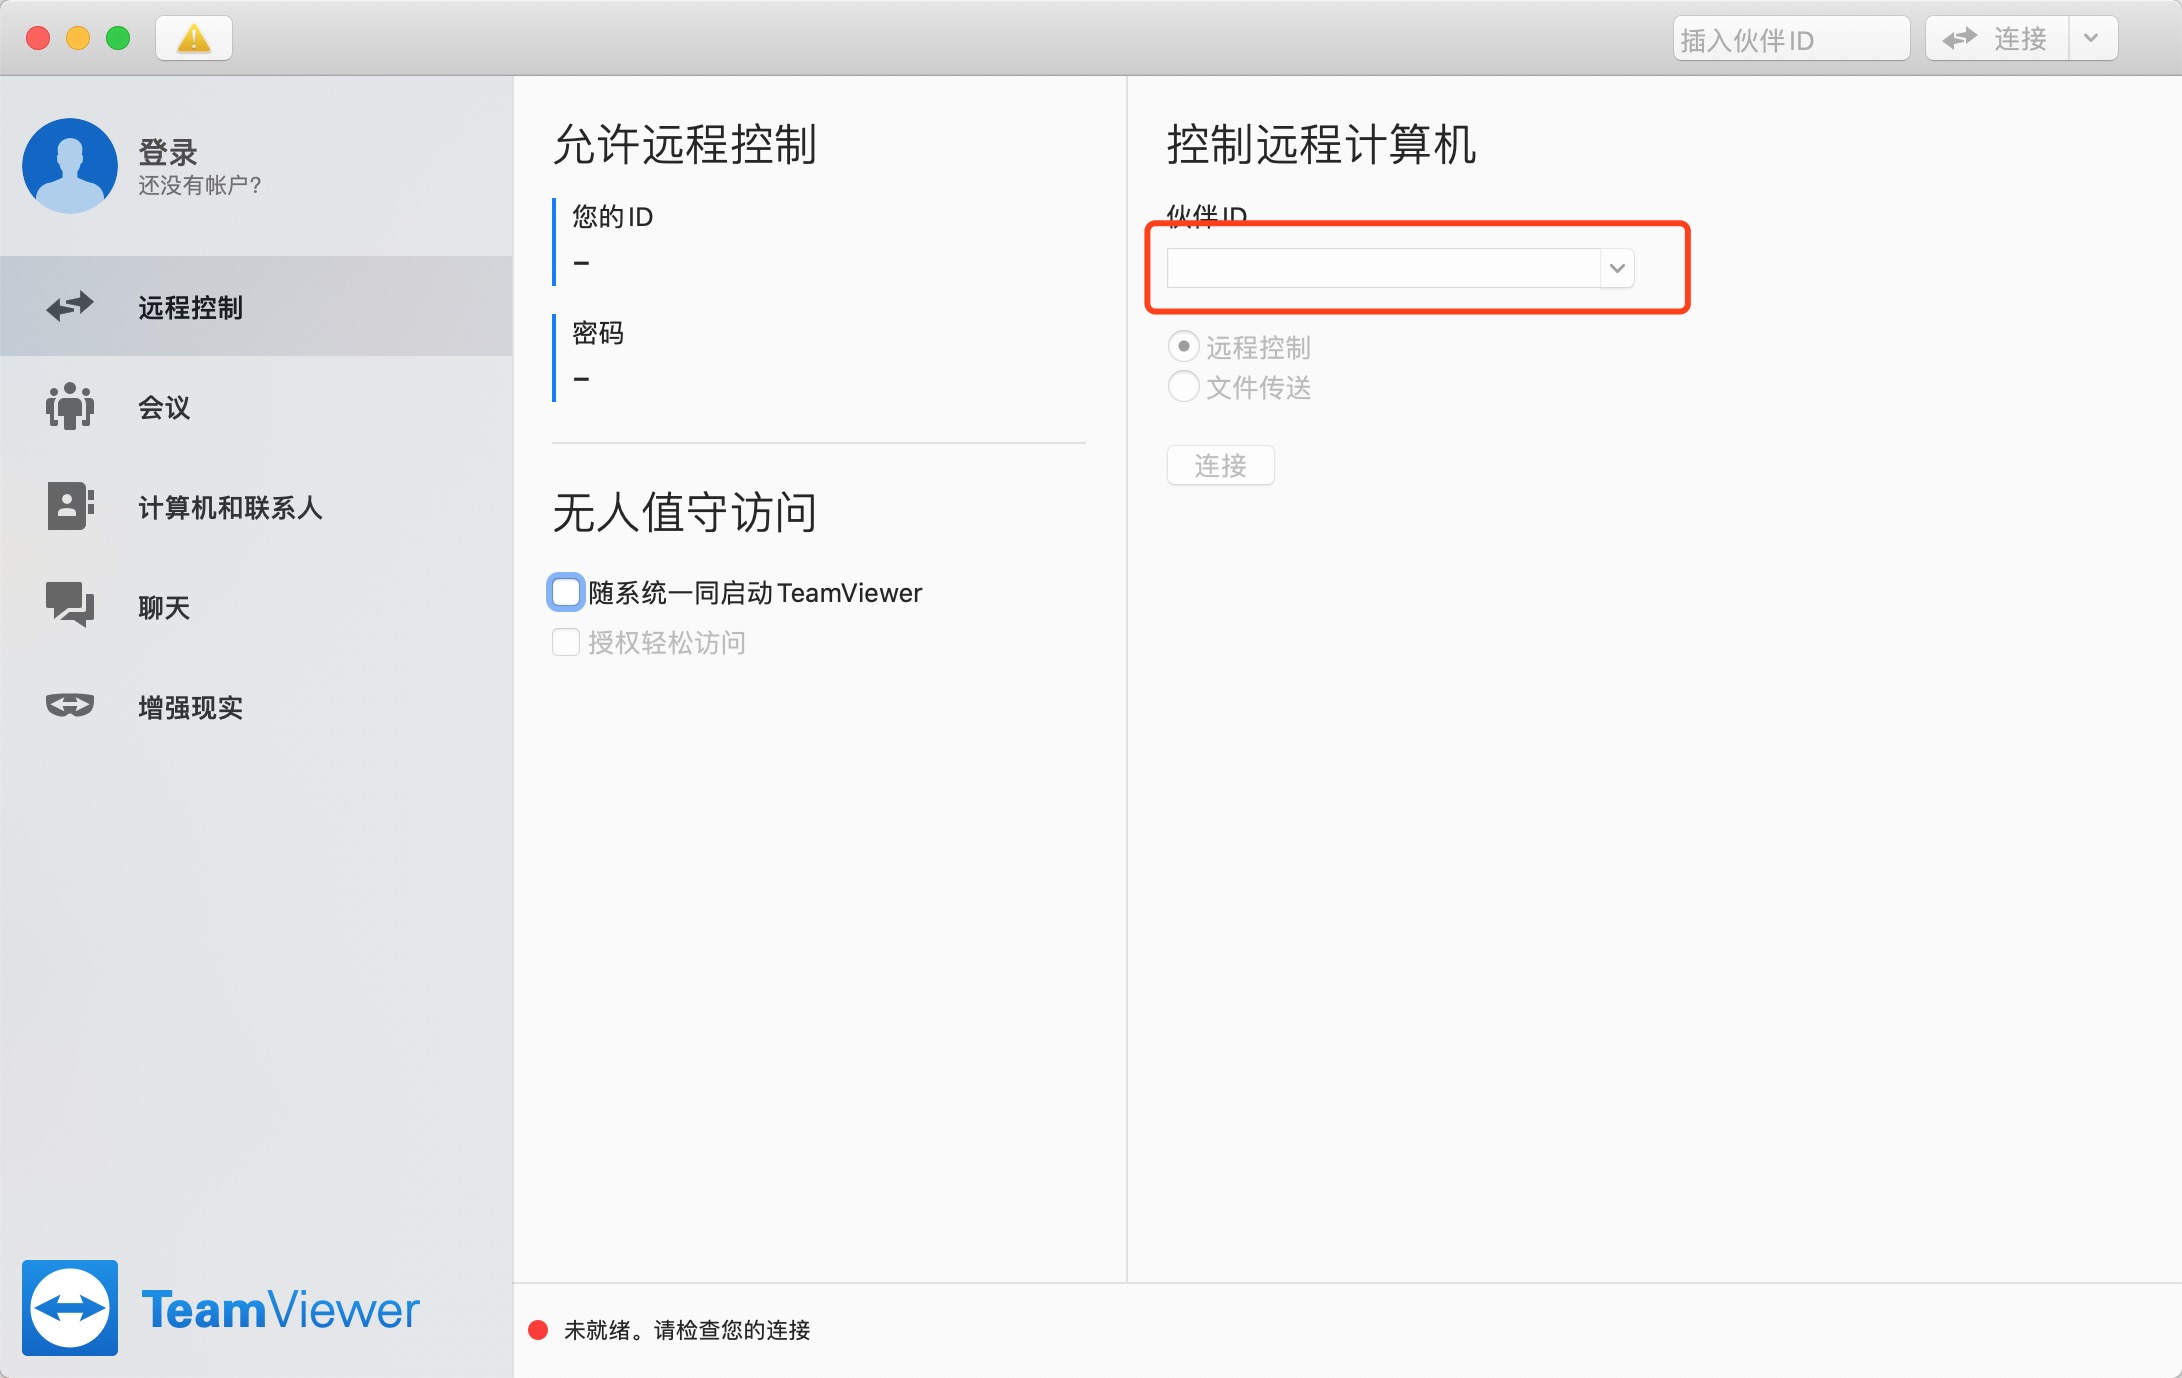Image resolution: width=2182 pixels, height=1378 pixels.
Task: Click the Augmented Reality glasses icon
Action: (x=70, y=706)
